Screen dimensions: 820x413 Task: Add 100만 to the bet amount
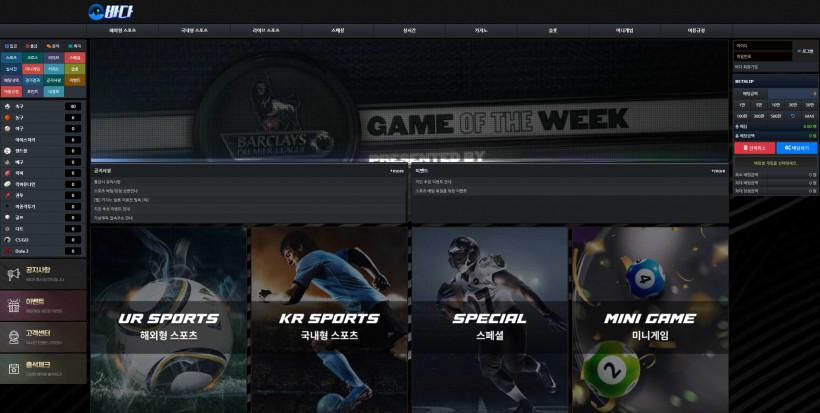[742, 116]
